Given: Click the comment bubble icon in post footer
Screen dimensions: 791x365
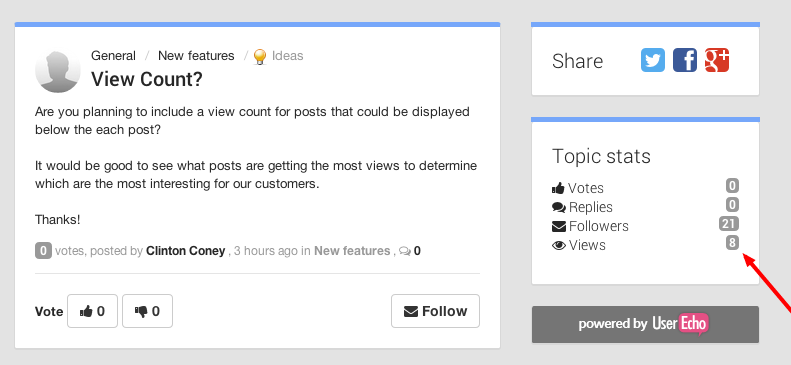Looking at the screenshot, I should 405,251.
